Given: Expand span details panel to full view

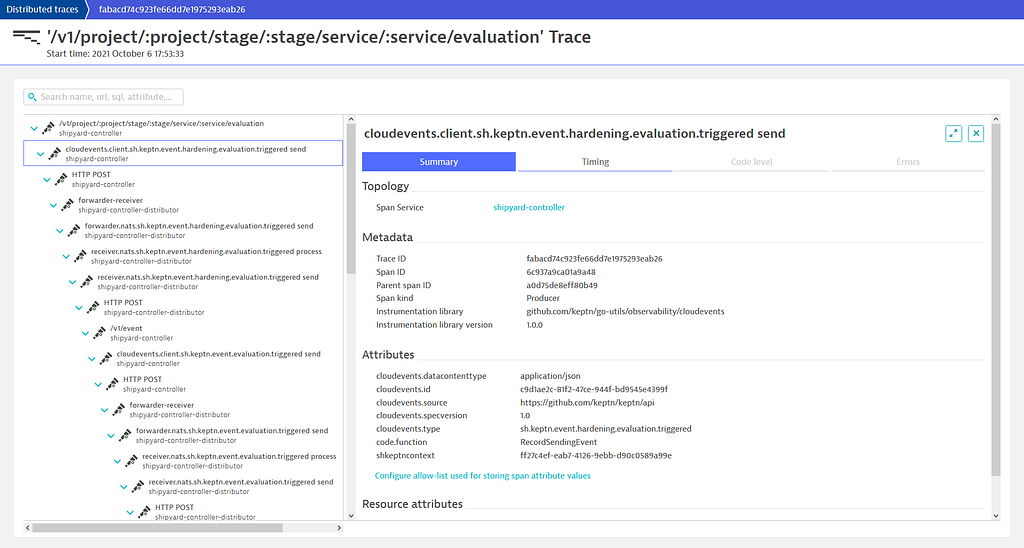Looking at the screenshot, I should [x=953, y=133].
